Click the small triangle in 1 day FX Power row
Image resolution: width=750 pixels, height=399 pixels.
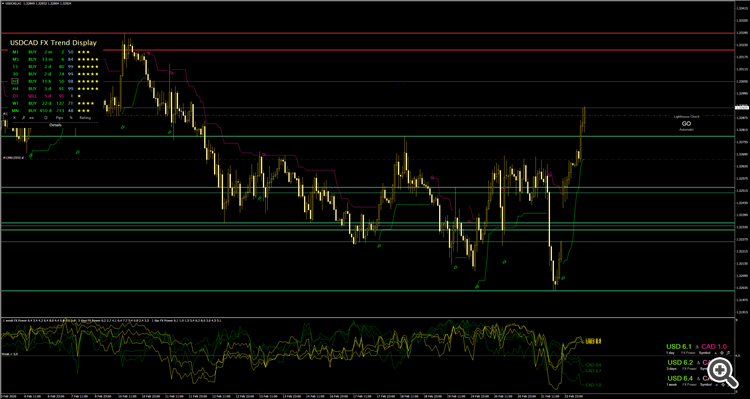(x=716, y=353)
